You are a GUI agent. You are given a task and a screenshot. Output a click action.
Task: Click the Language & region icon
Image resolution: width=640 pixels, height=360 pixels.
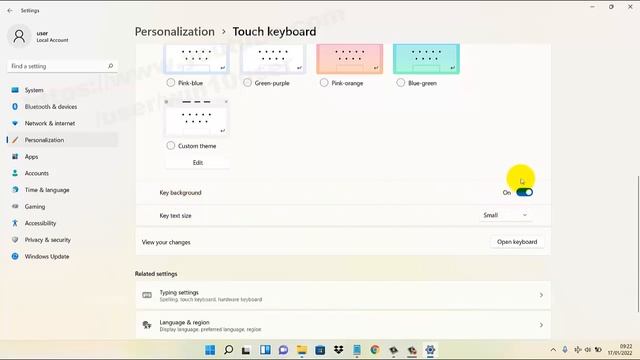tap(147, 325)
